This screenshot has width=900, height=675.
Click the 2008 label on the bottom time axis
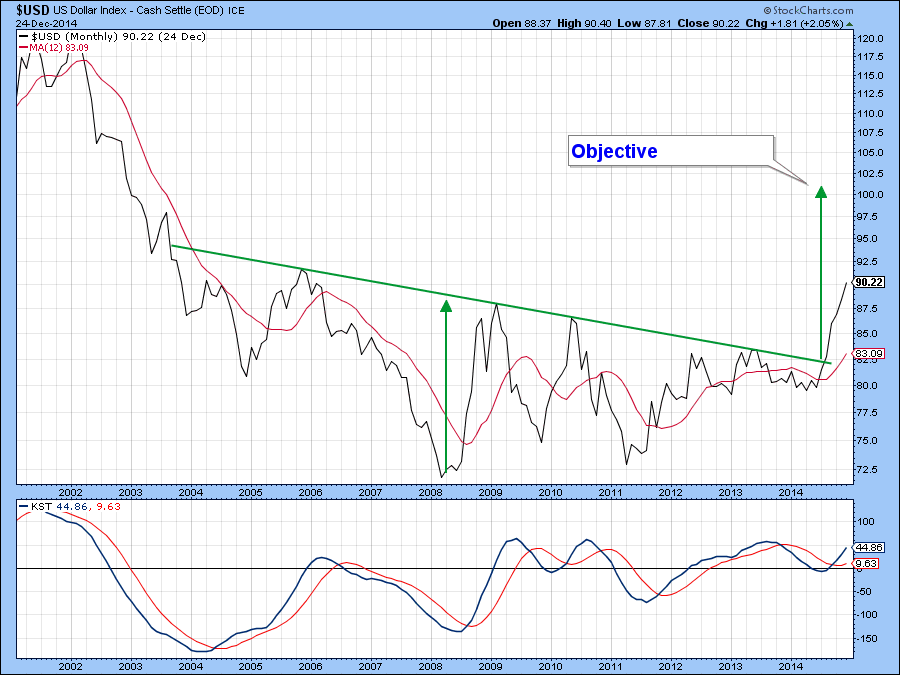429,663
